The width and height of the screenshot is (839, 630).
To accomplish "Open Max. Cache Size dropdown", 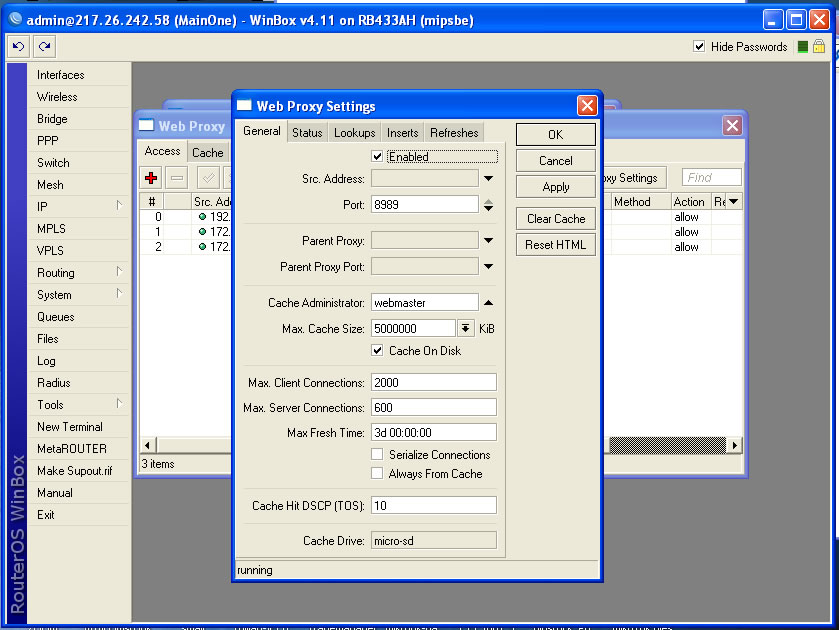I will [x=466, y=328].
